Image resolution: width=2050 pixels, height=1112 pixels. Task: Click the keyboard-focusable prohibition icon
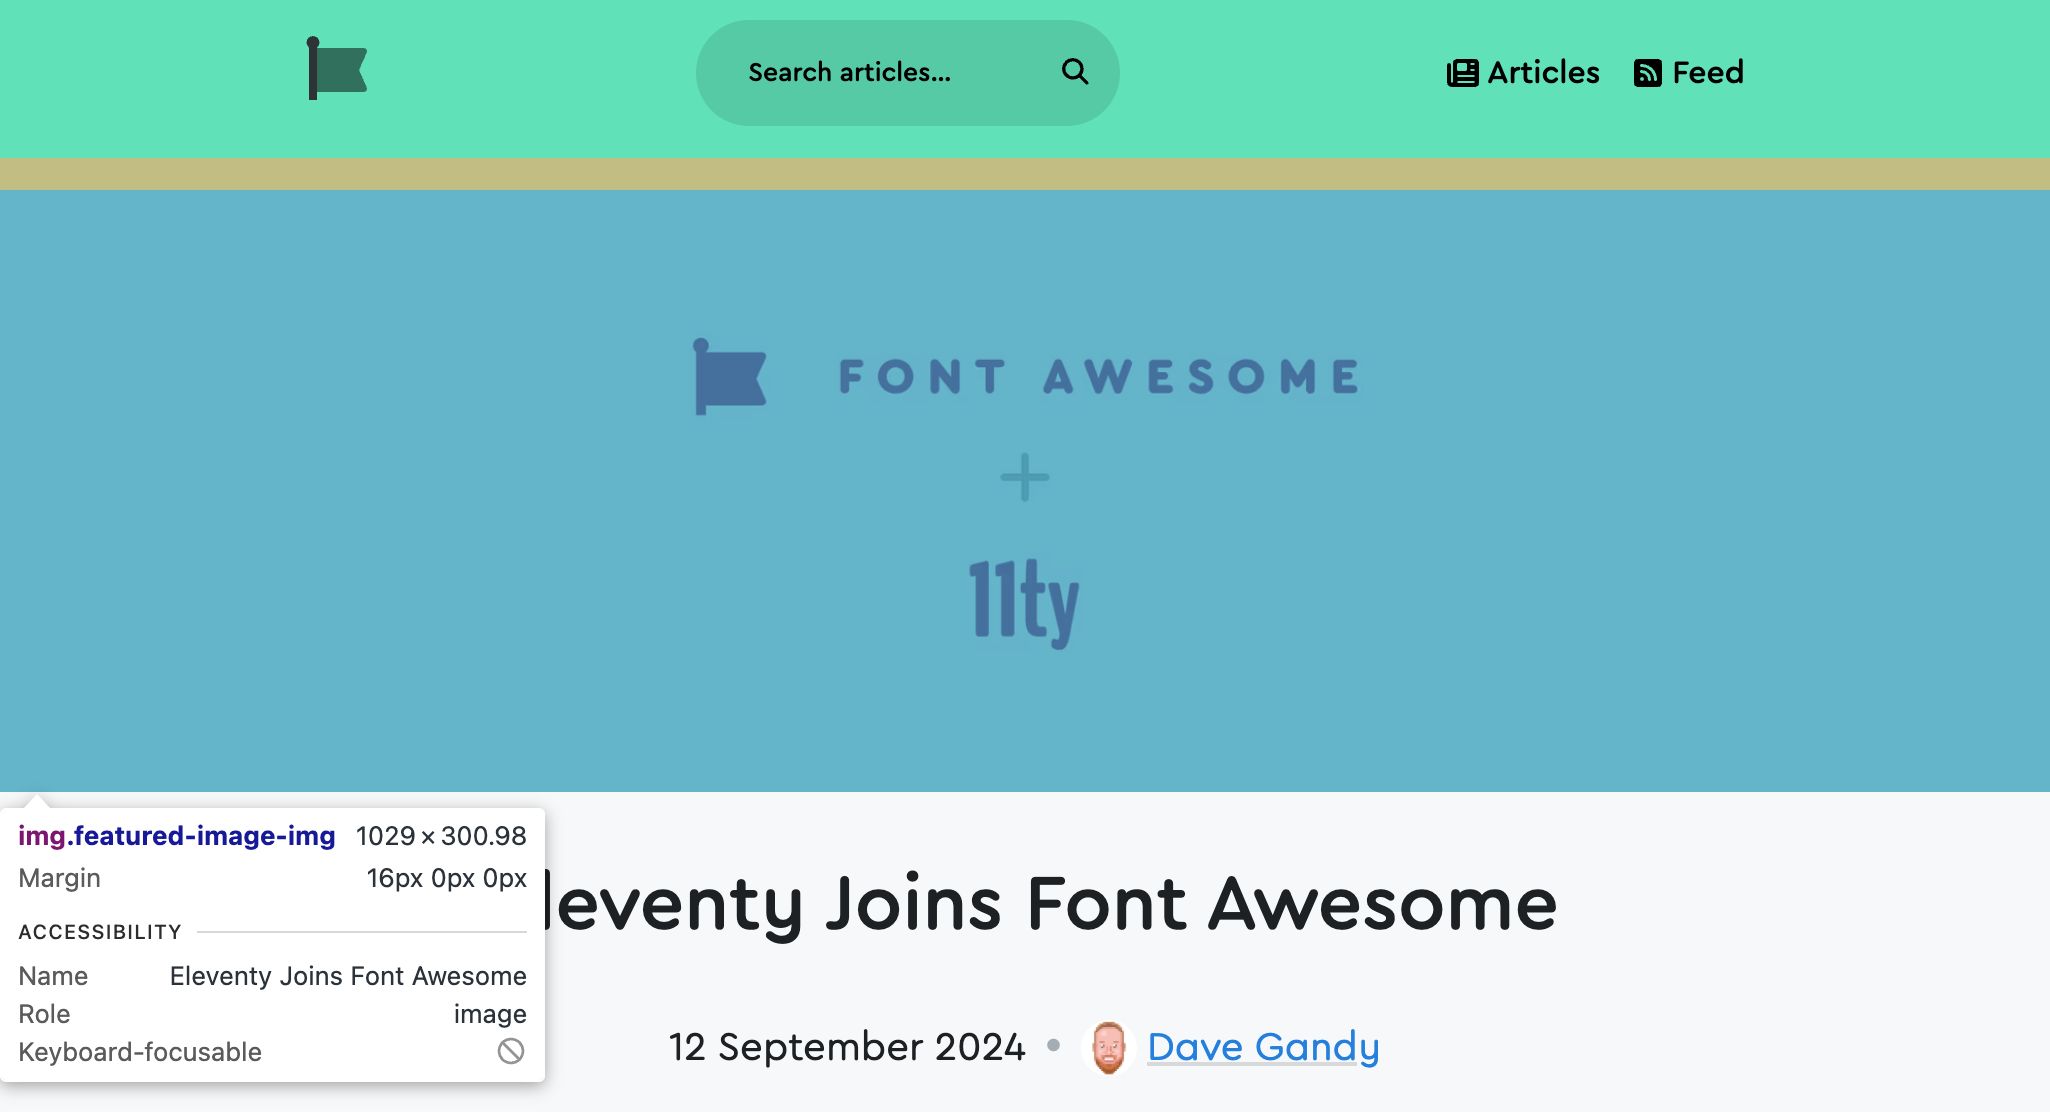pos(509,1053)
